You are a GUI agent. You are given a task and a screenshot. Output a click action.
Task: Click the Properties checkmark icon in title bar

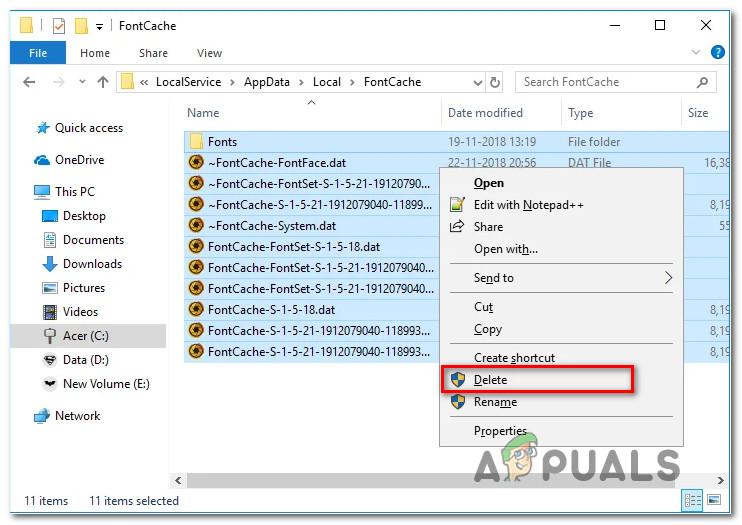pos(59,26)
